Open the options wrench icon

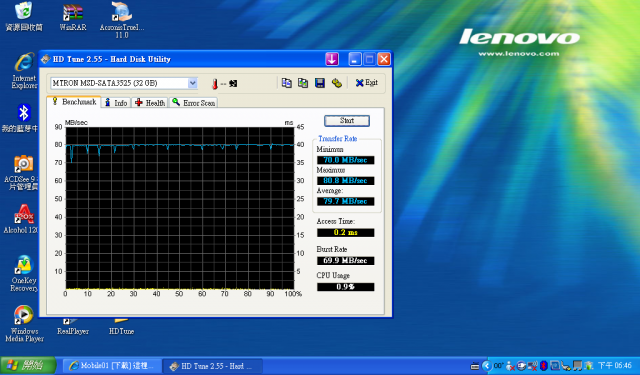(336, 83)
